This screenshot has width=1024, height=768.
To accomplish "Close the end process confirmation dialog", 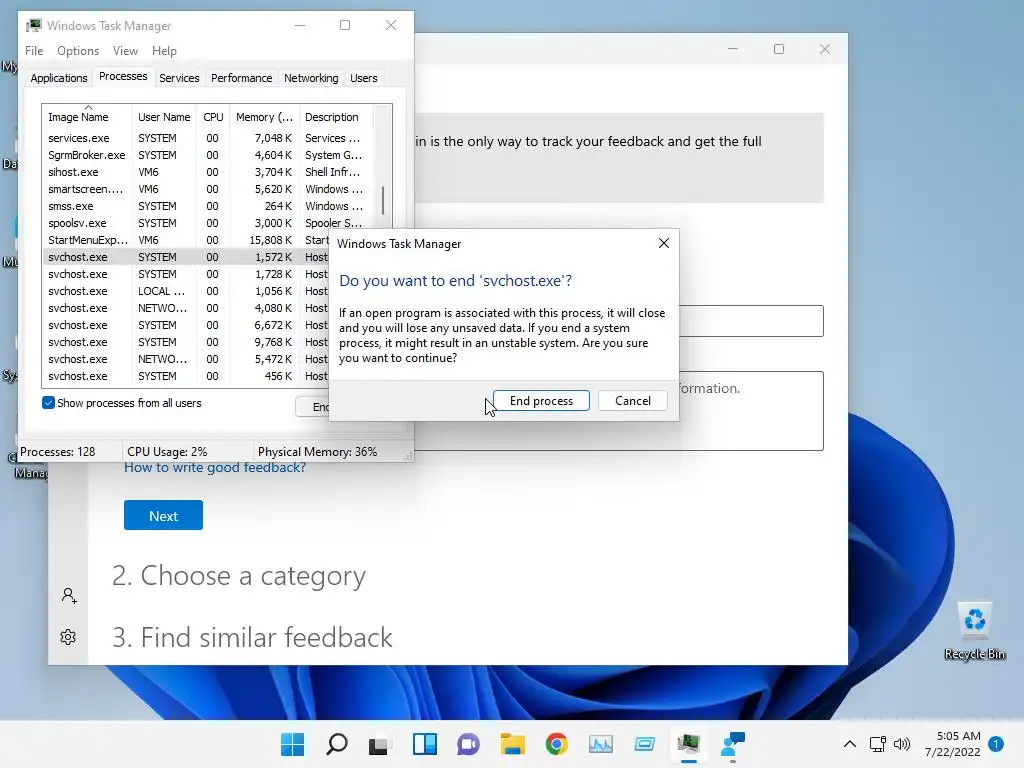I will (x=664, y=243).
